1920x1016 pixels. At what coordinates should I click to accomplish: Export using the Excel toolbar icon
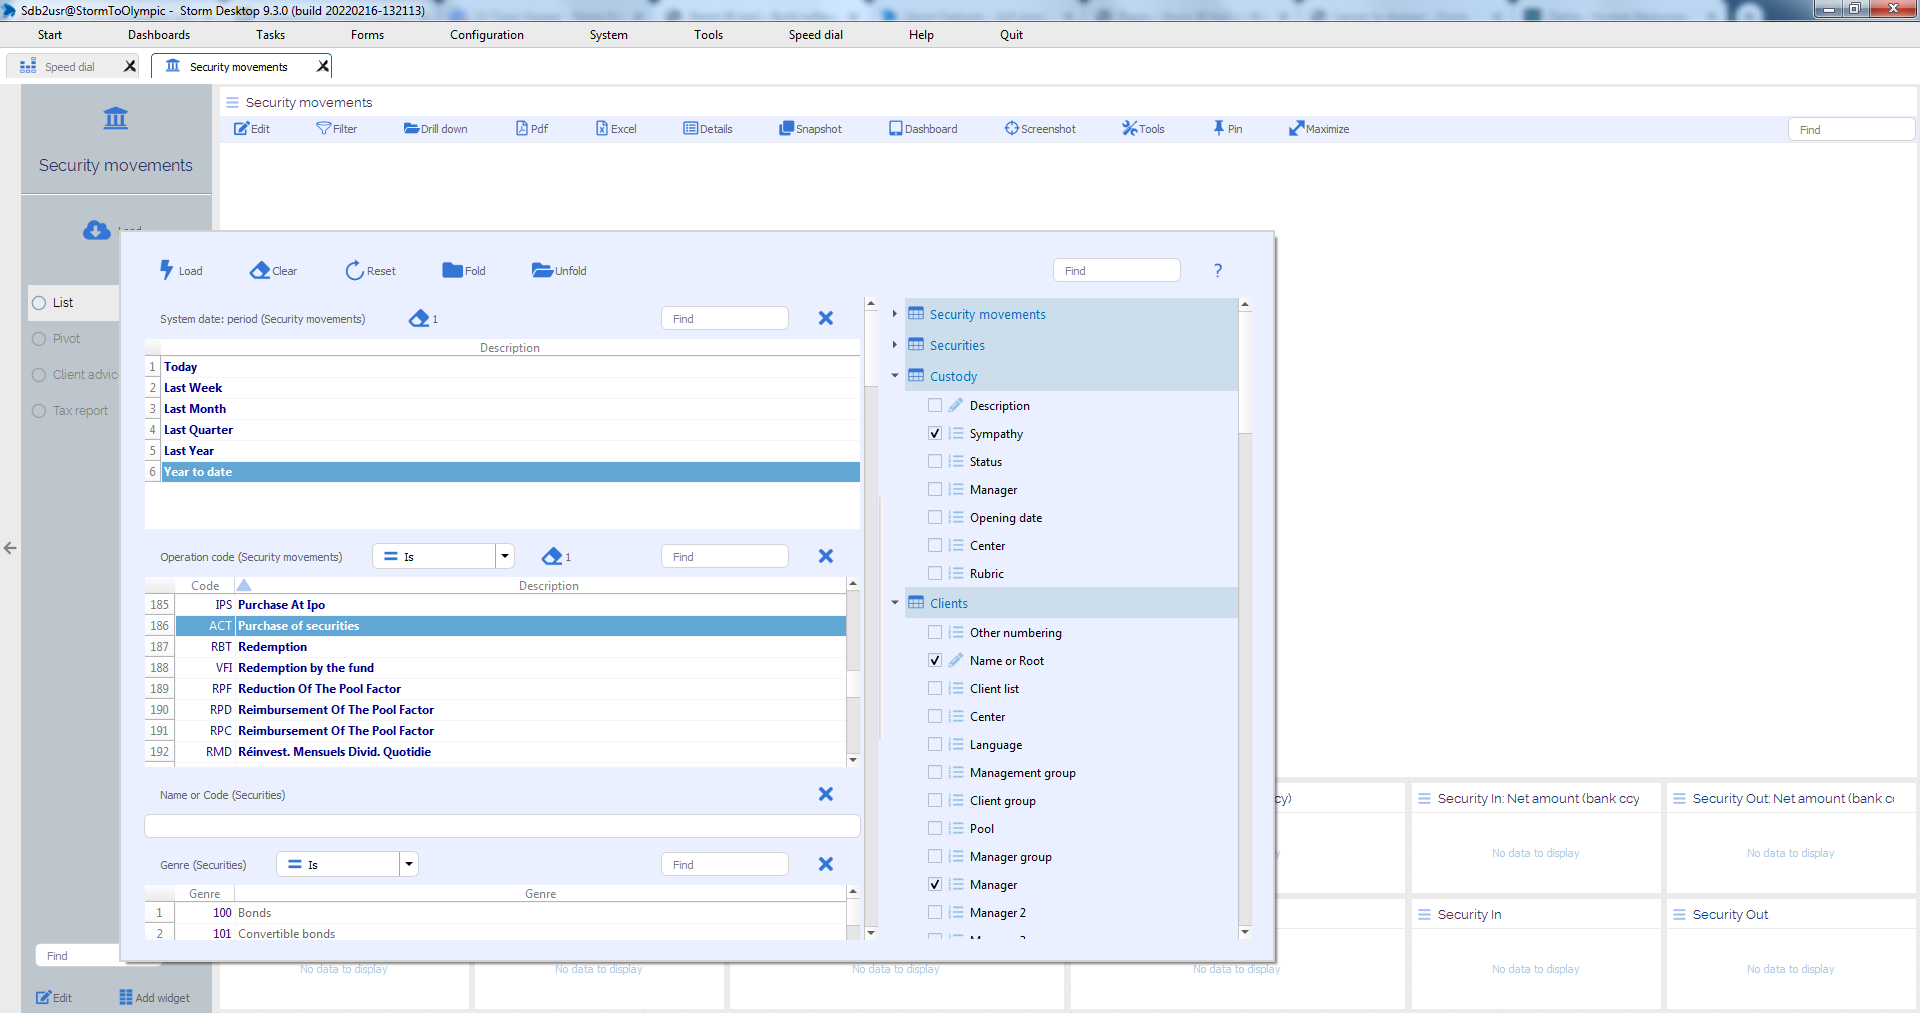pyautogui.click(x=602, y=128)
